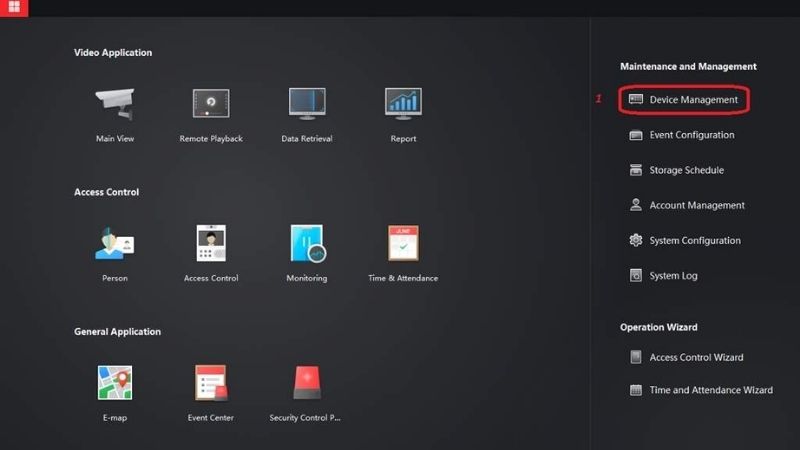Screen dimensions: 800x450
Task: Open Time & Attendance calendar icon
Action: (403, 244)
